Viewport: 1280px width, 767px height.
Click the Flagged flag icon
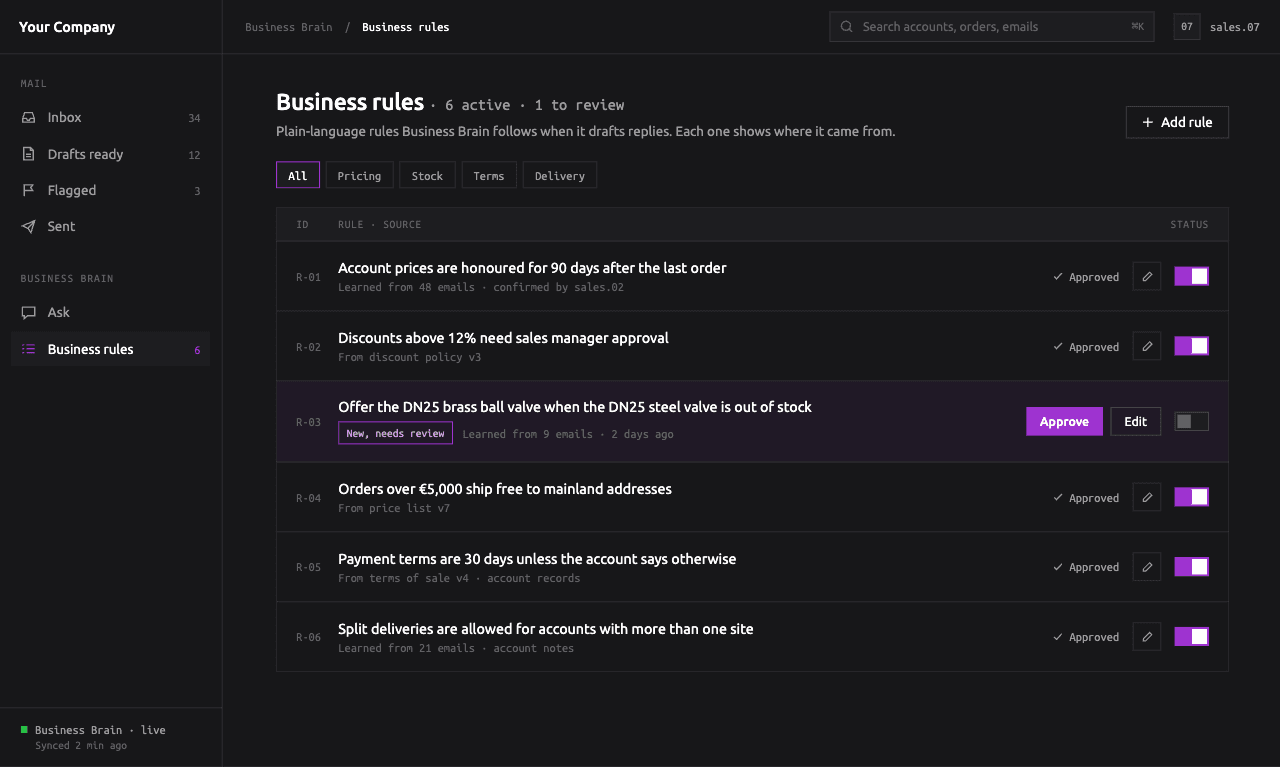[x=29, y=190]
